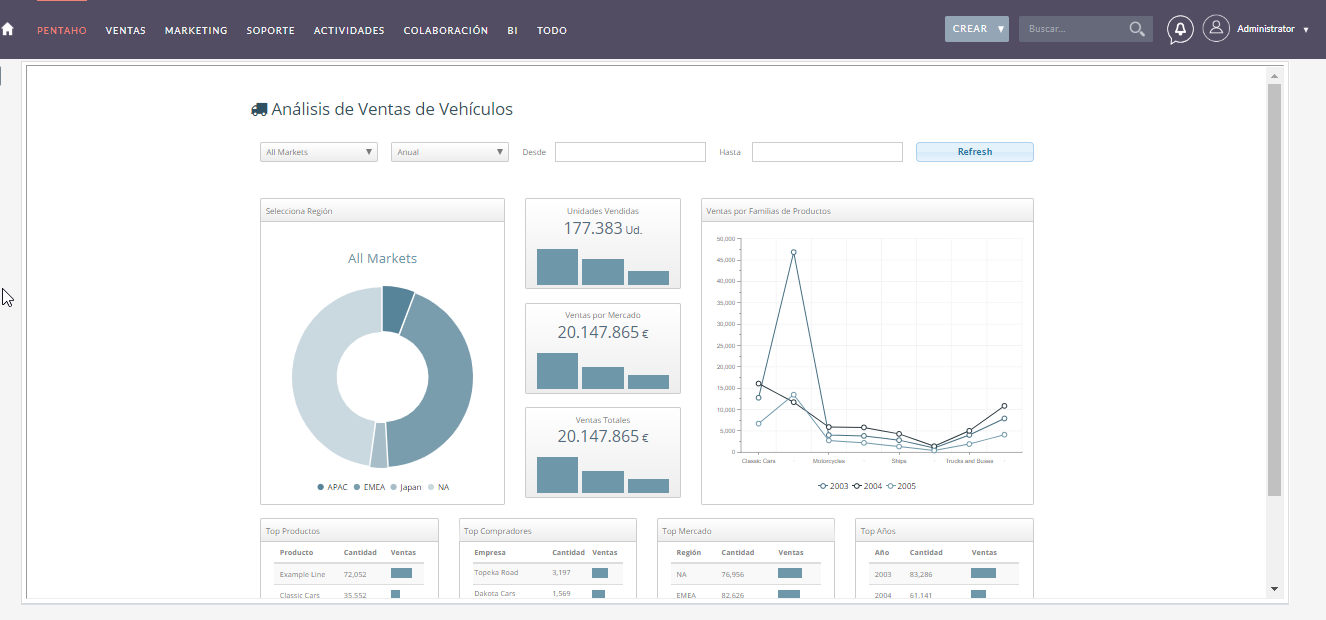Click the home icon in the top bar
Viewport: 1326px width, 620px height.
(x=8, y=29)
